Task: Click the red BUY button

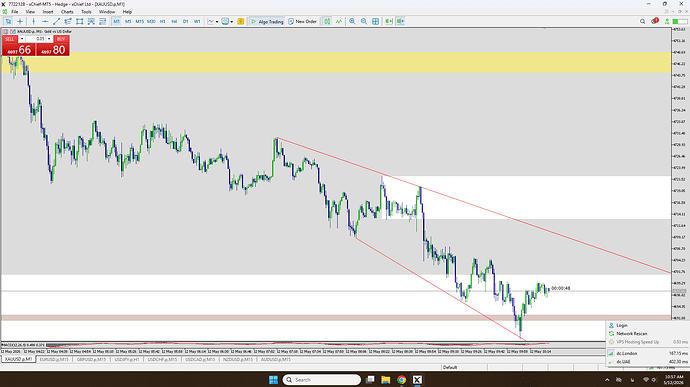Action: [61, 39]
